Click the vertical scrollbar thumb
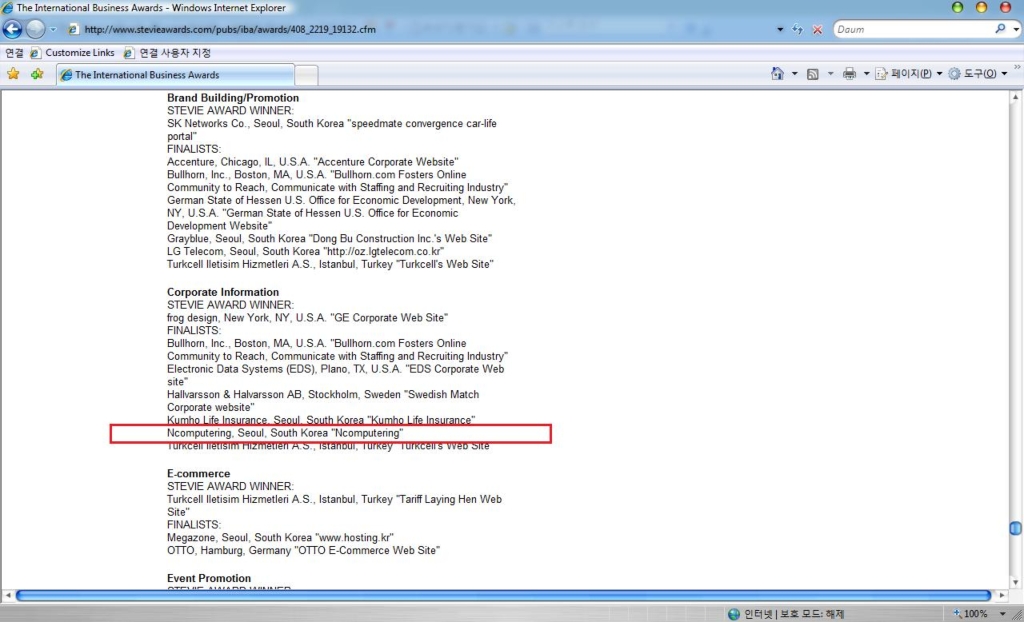 [x=1016, y=528]
